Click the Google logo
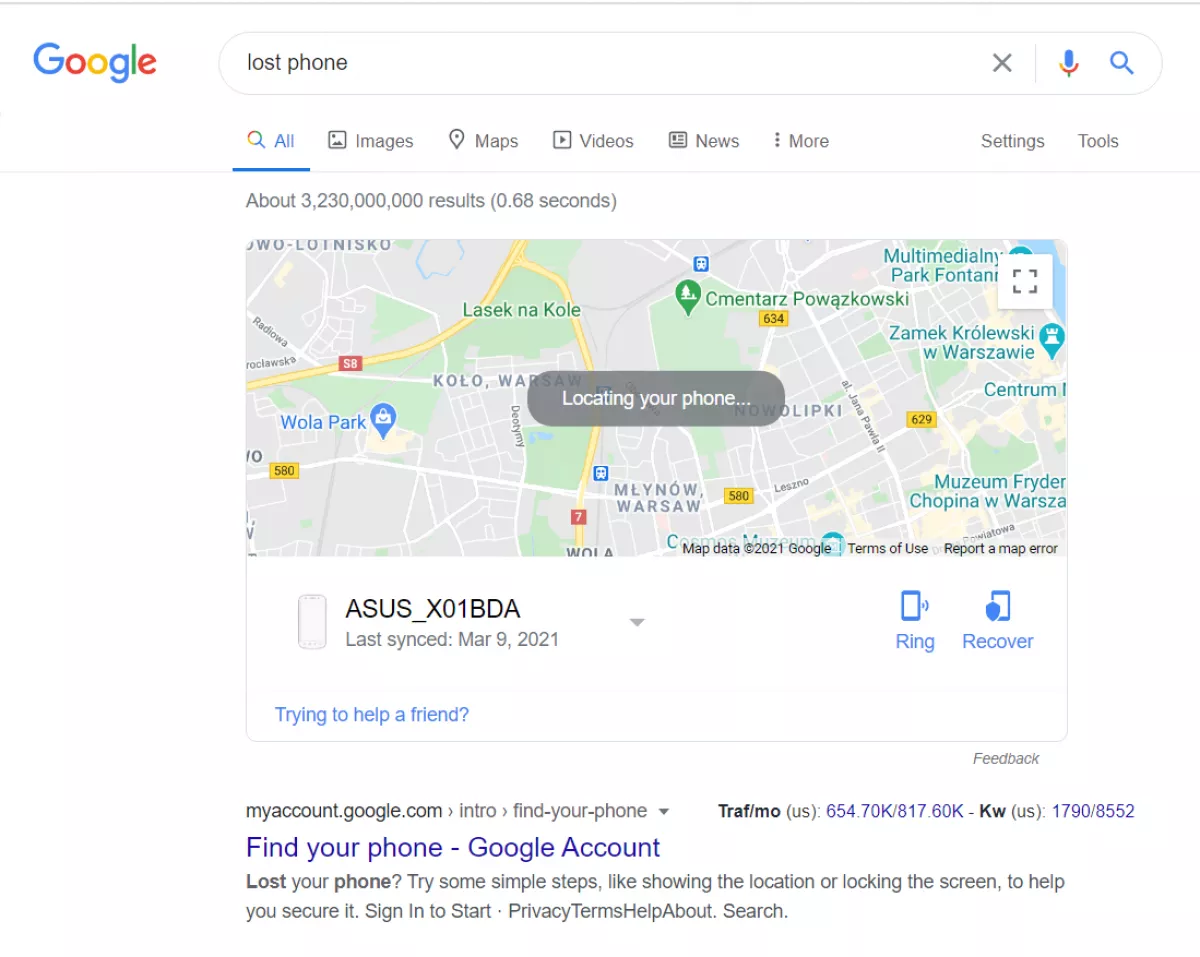The height and width of the screenshot is (957, 1200). tap(95, 62)
